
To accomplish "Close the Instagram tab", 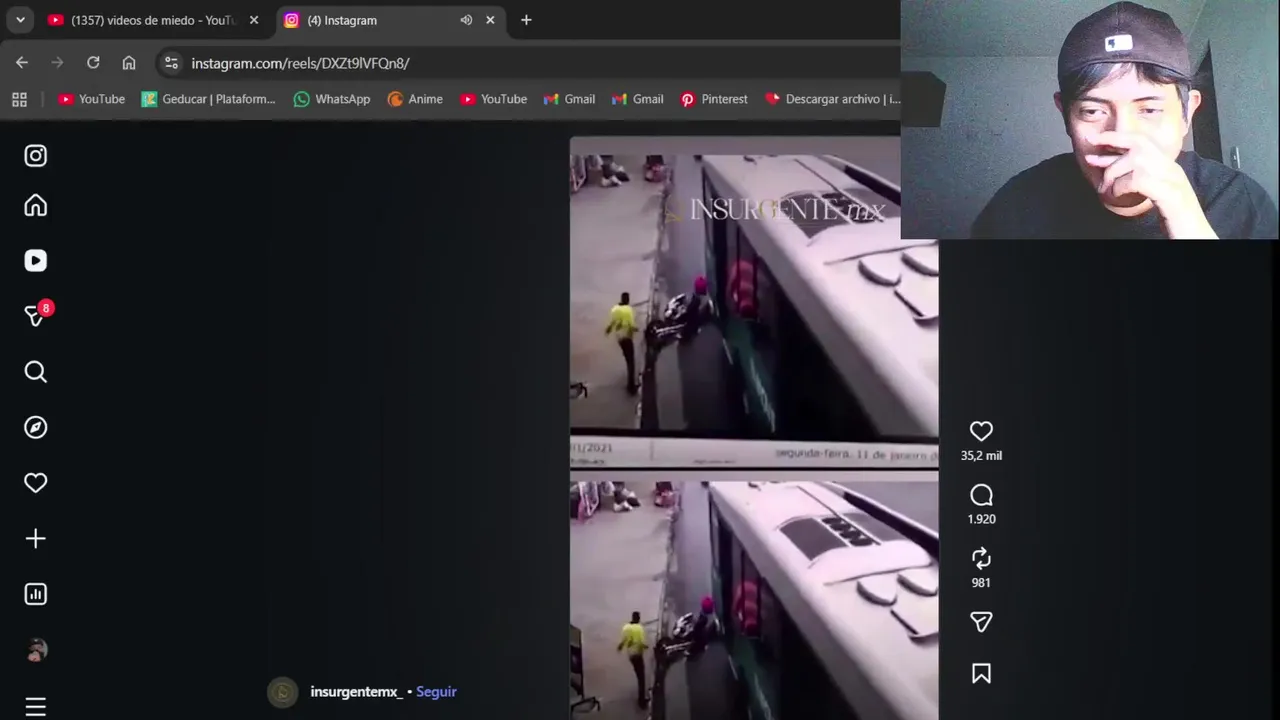I will click(x=490, y=20).
